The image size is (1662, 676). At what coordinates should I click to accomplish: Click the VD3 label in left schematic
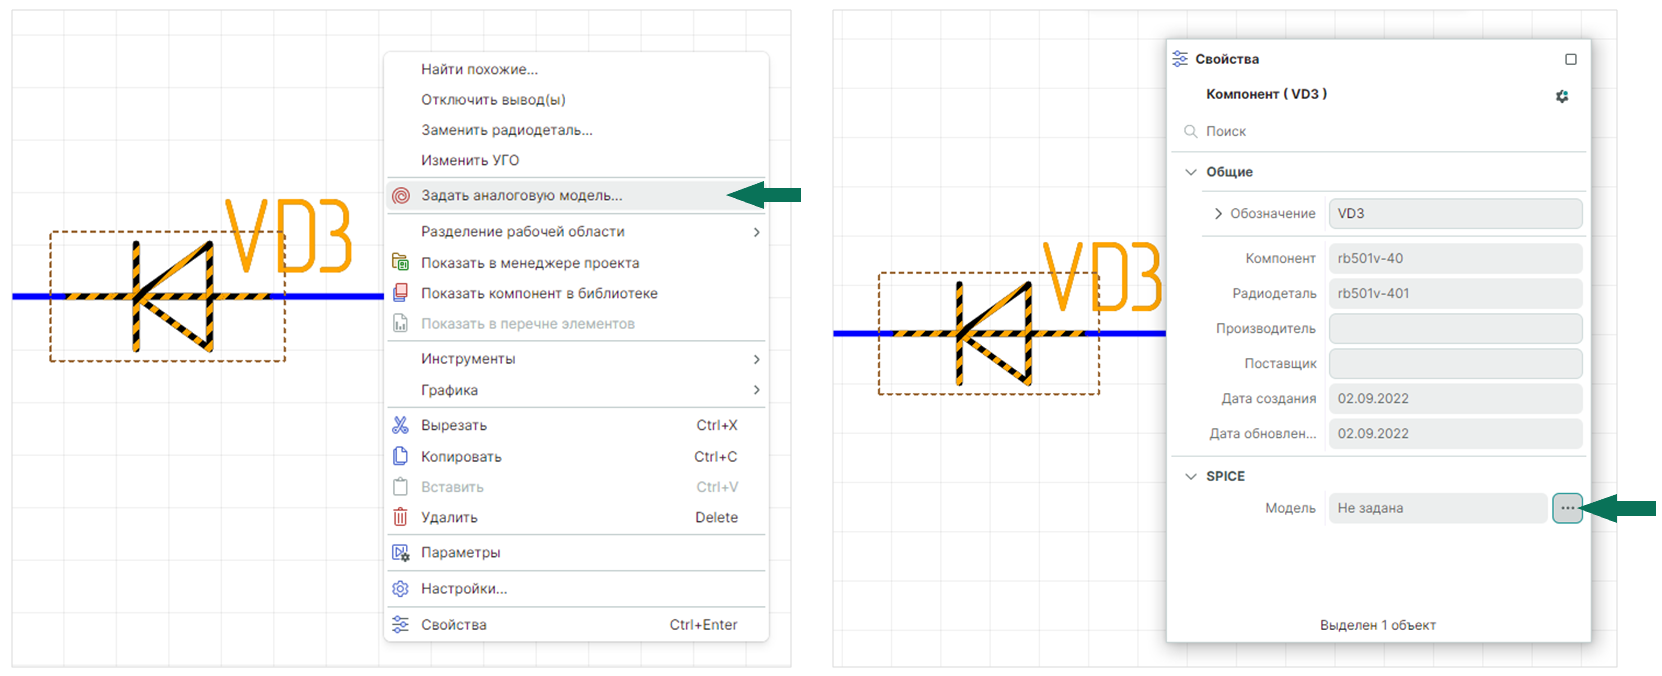(x=288, y=236)
